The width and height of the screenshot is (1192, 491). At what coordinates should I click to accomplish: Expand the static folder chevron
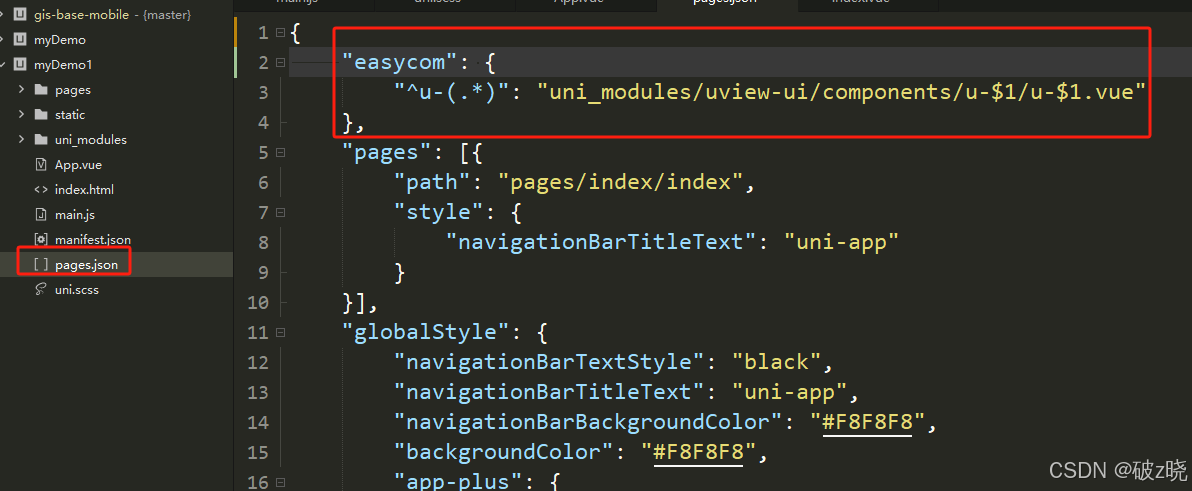[x=21, y=116]
